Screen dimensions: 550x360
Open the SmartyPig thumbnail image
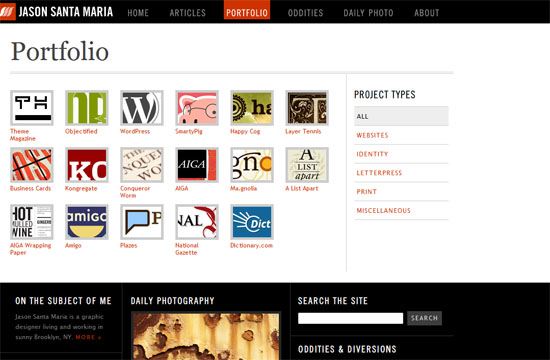[x=197, y=108]
